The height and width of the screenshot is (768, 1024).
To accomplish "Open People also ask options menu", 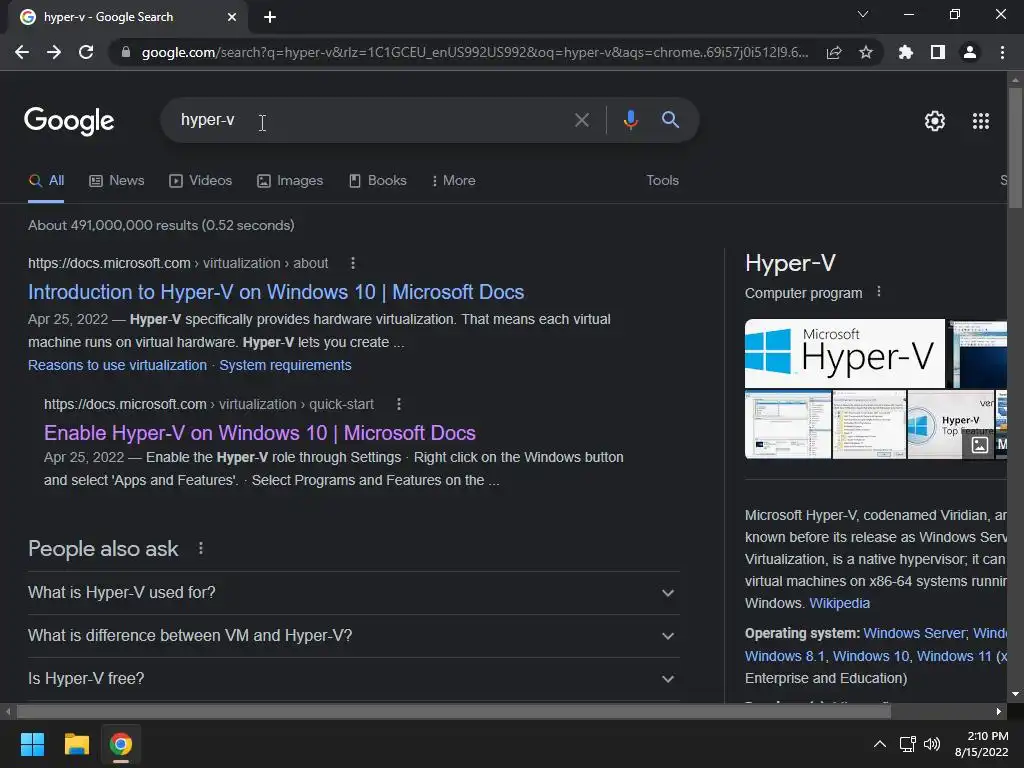I will [200, 549].
